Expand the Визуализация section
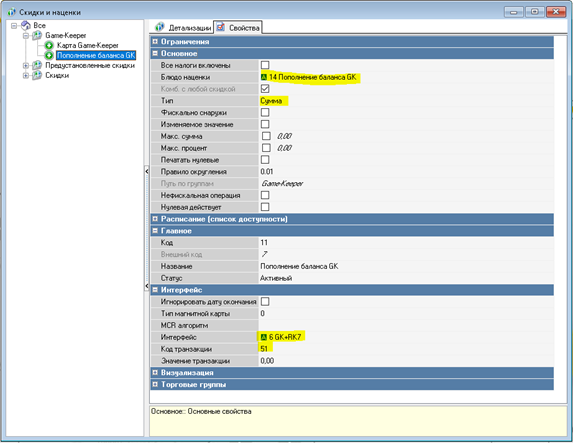 [155, 372]
